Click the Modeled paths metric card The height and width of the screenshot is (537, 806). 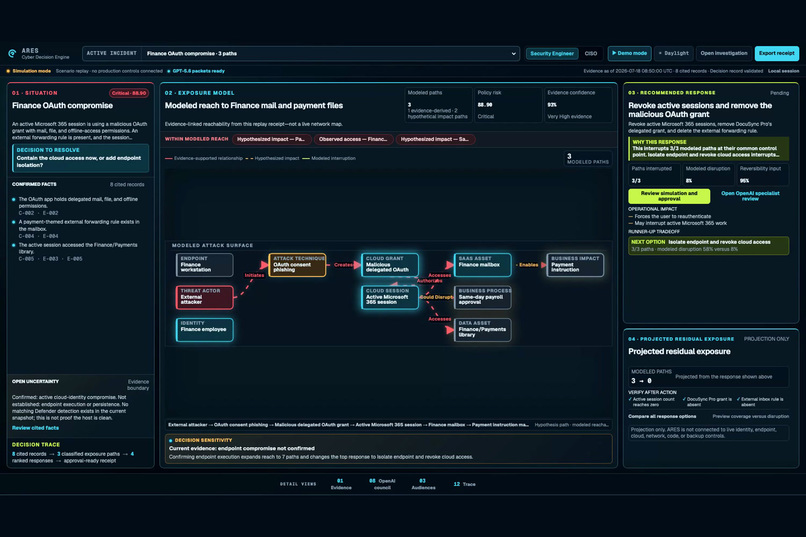pos(438,105)
